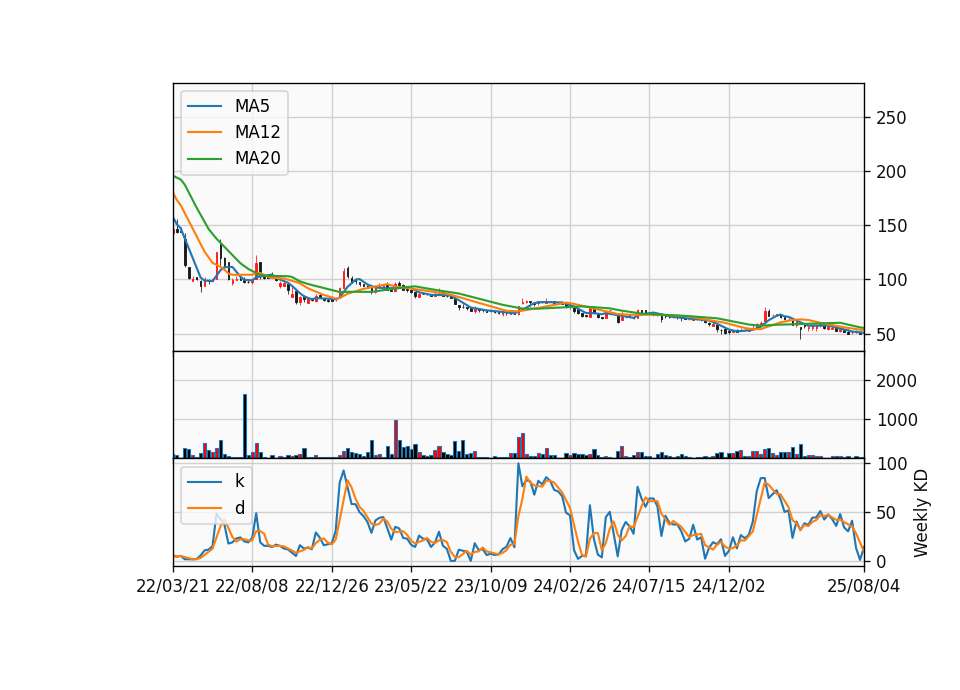Click the 23/05/22 date axis label
Image resolution: width=960 pixels, height=690 pixels.
411,586
